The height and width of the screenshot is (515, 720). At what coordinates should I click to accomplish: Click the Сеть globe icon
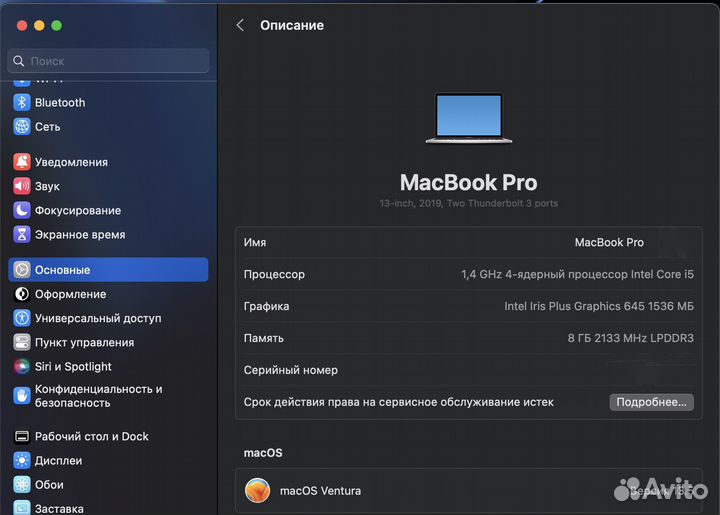click(x=22, y=126)
